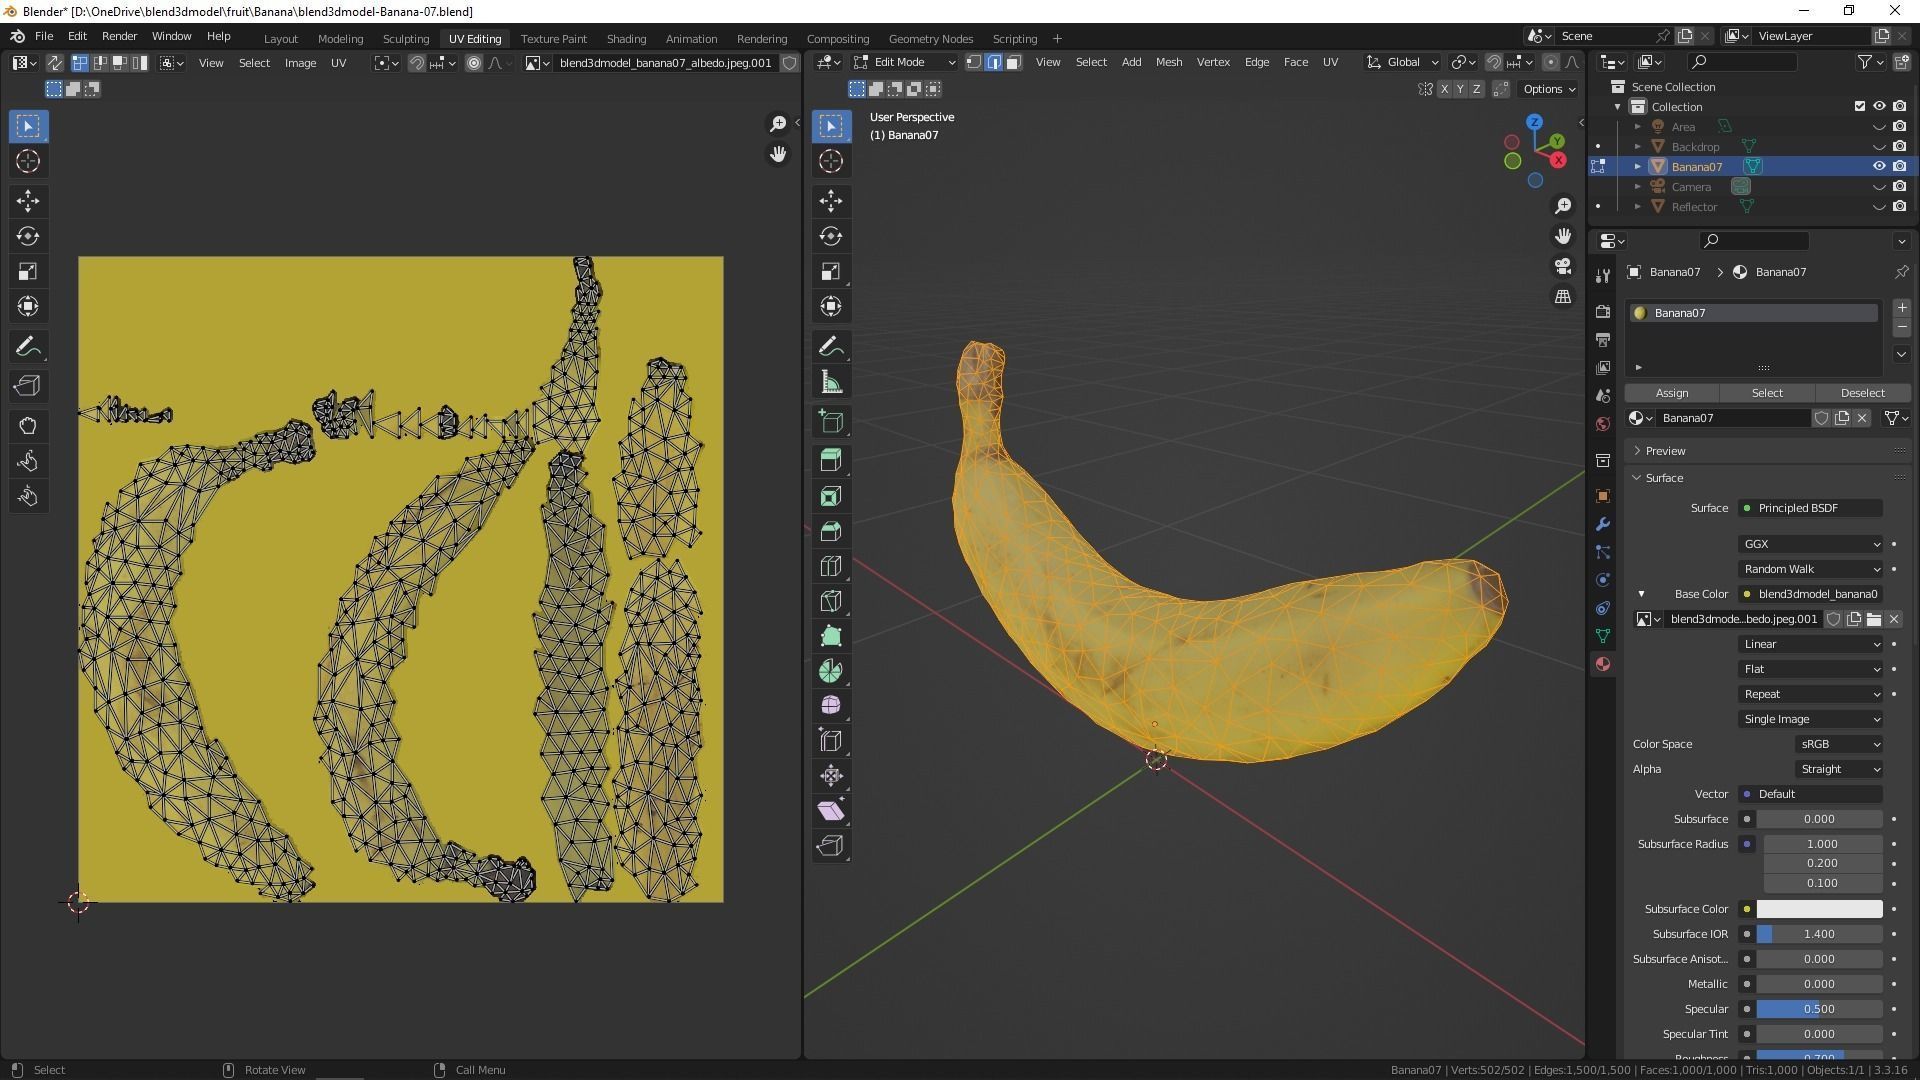1920x1080 pixels.
Task: Select the Shear tool
Action: [x=831, y=811]
